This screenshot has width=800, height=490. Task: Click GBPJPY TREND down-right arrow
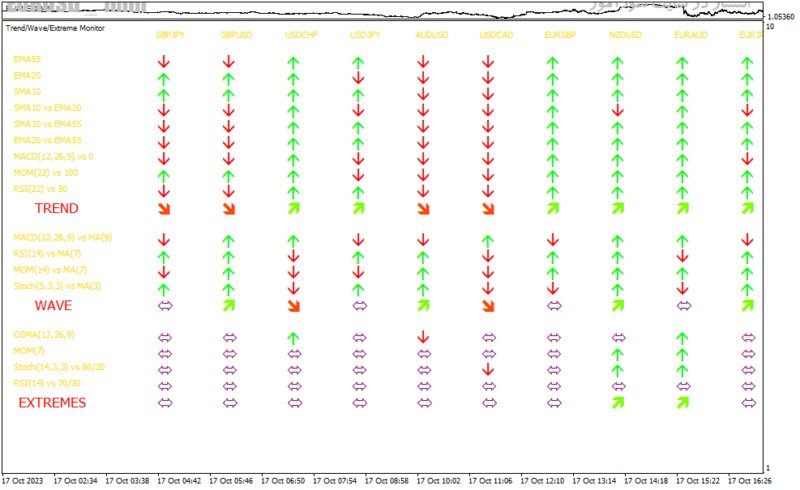coord(164,209)
